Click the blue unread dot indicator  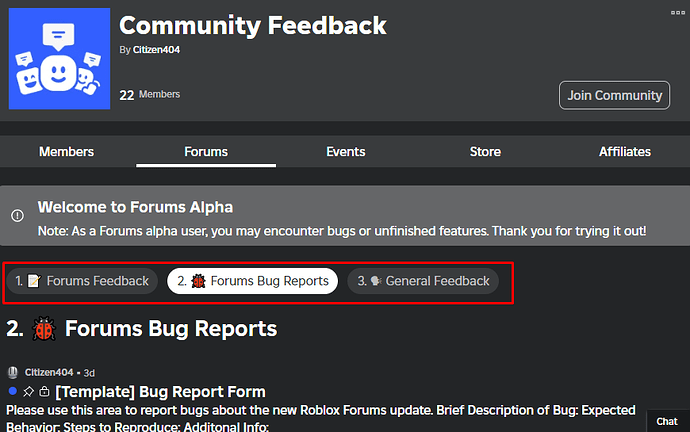(x=12, y=391)
